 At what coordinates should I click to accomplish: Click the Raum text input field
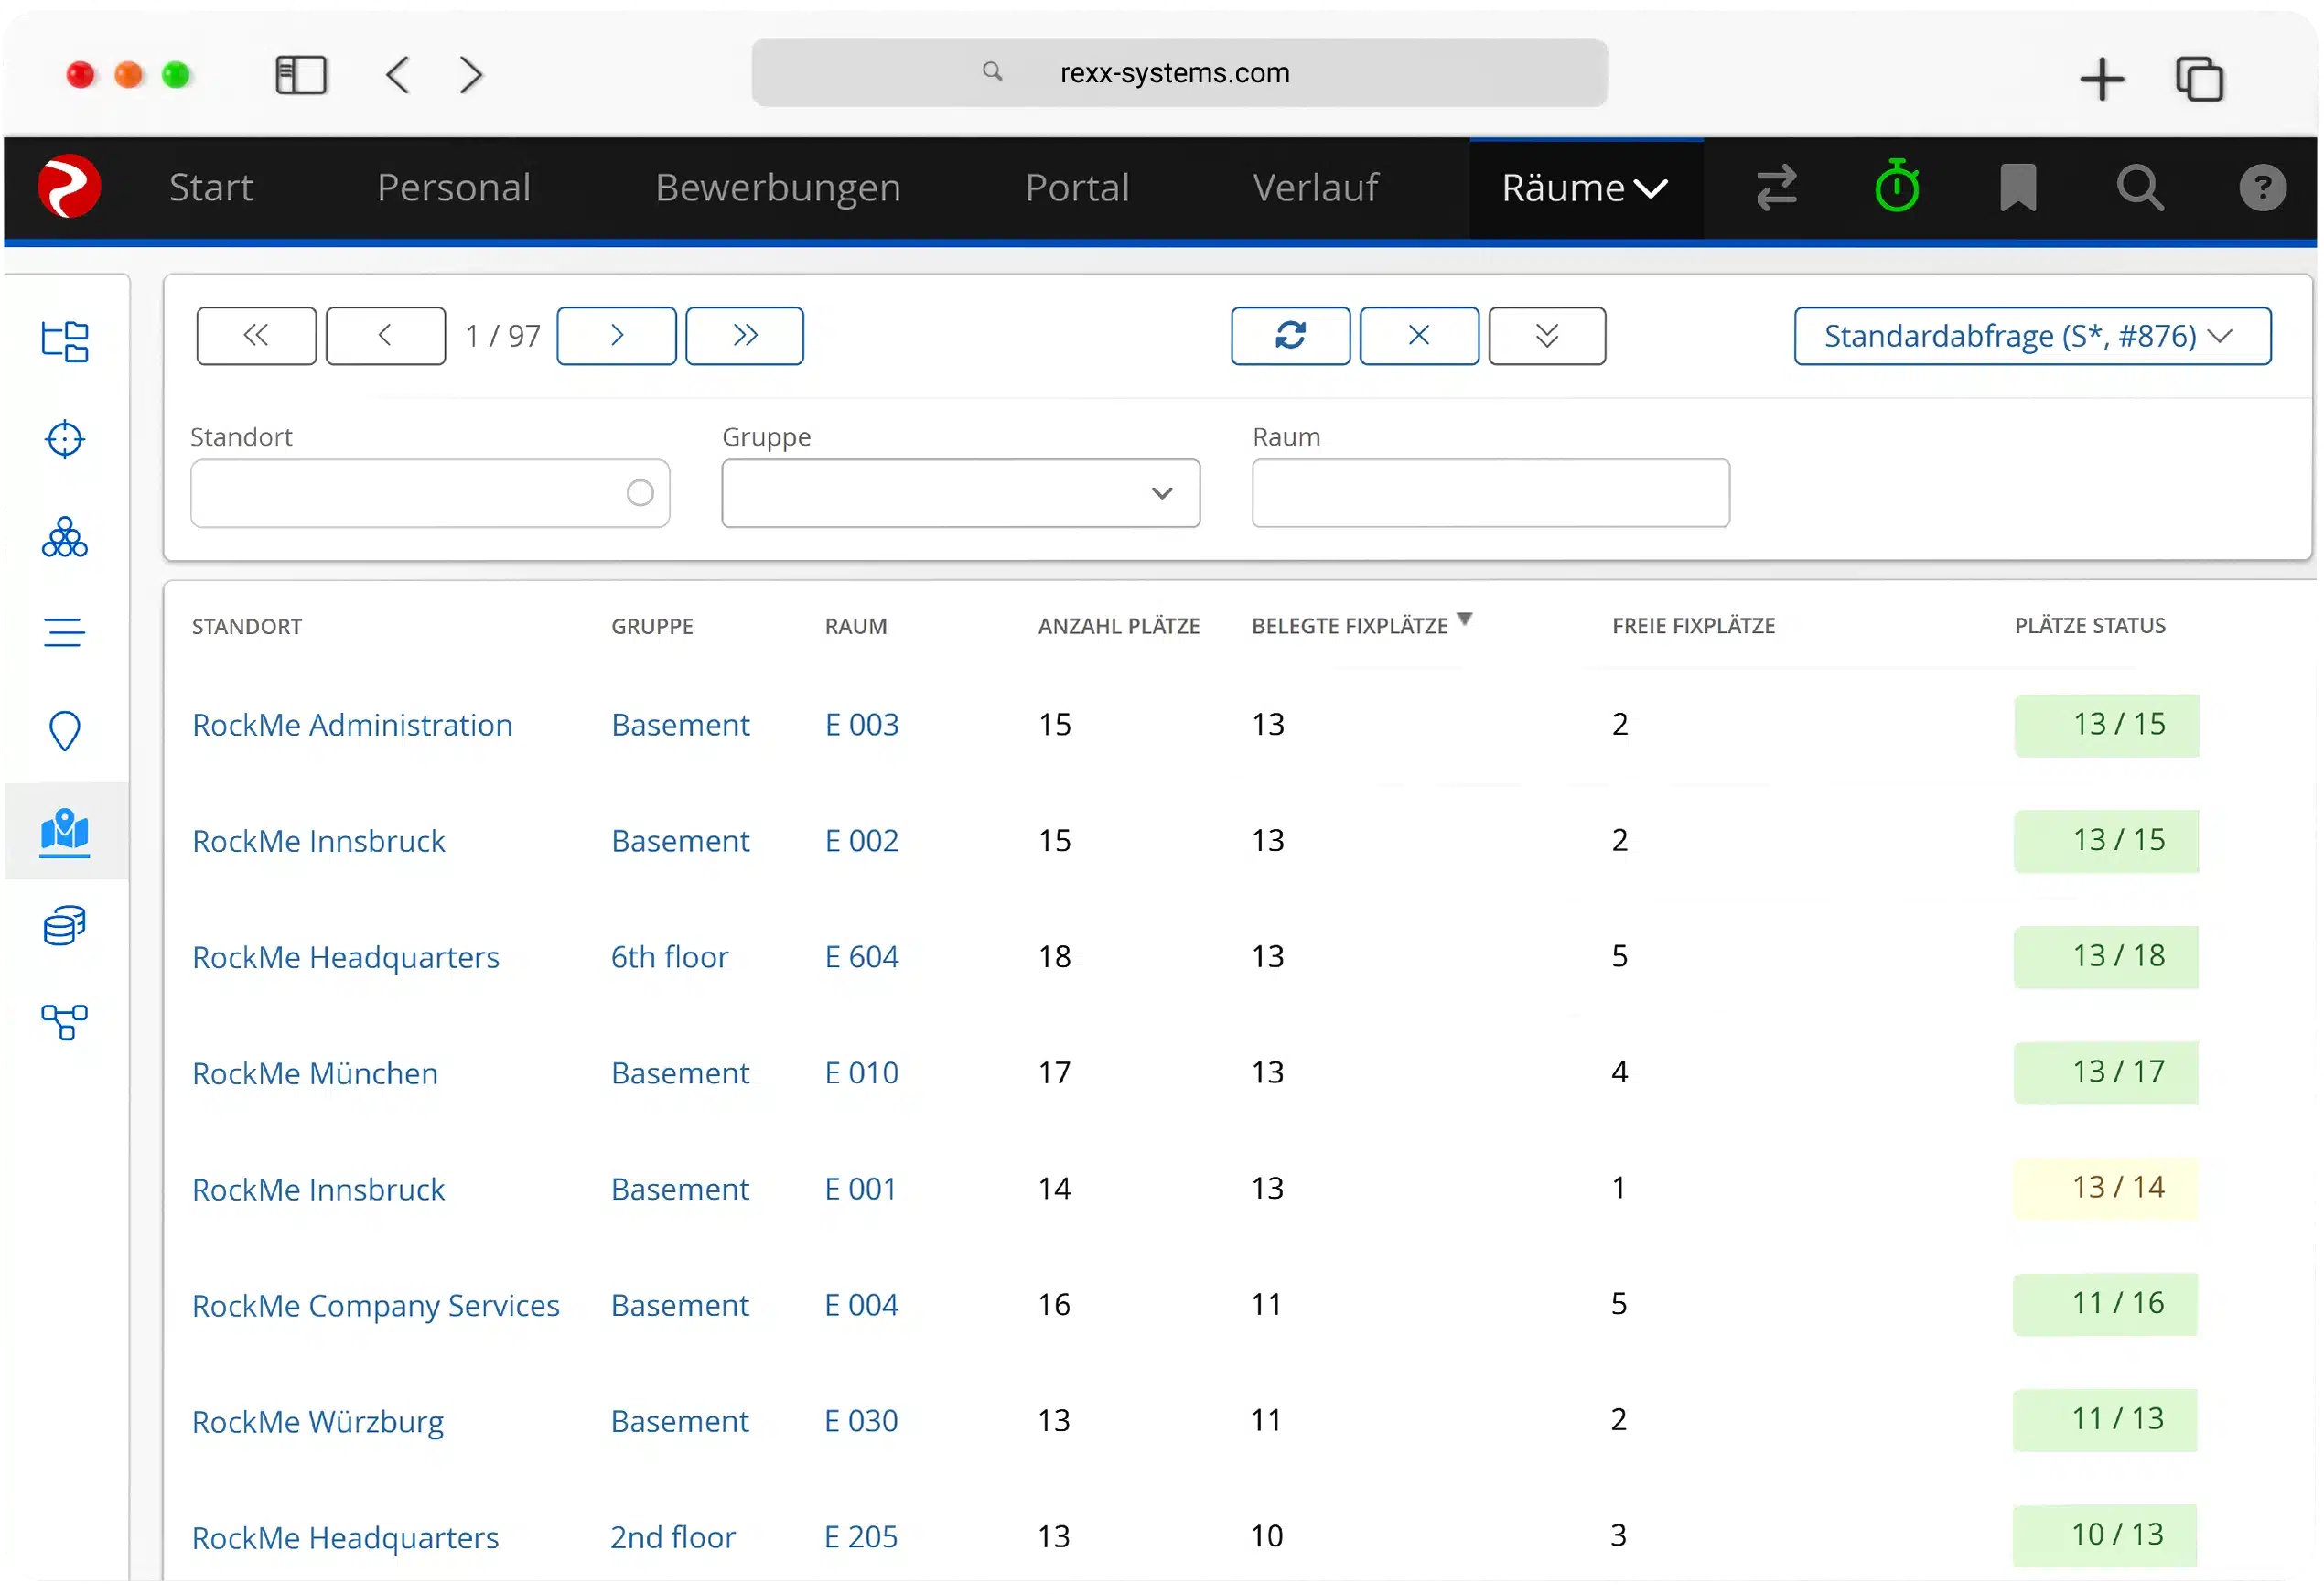tap(1490, 493)
